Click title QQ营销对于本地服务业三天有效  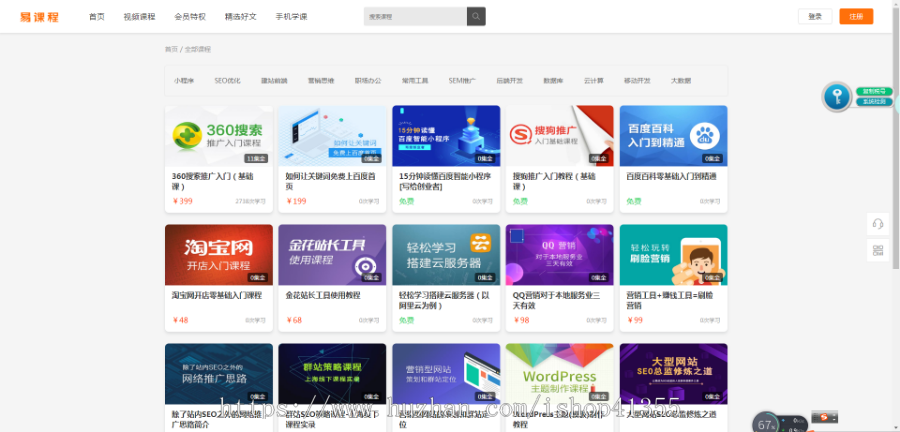[556, 301]
